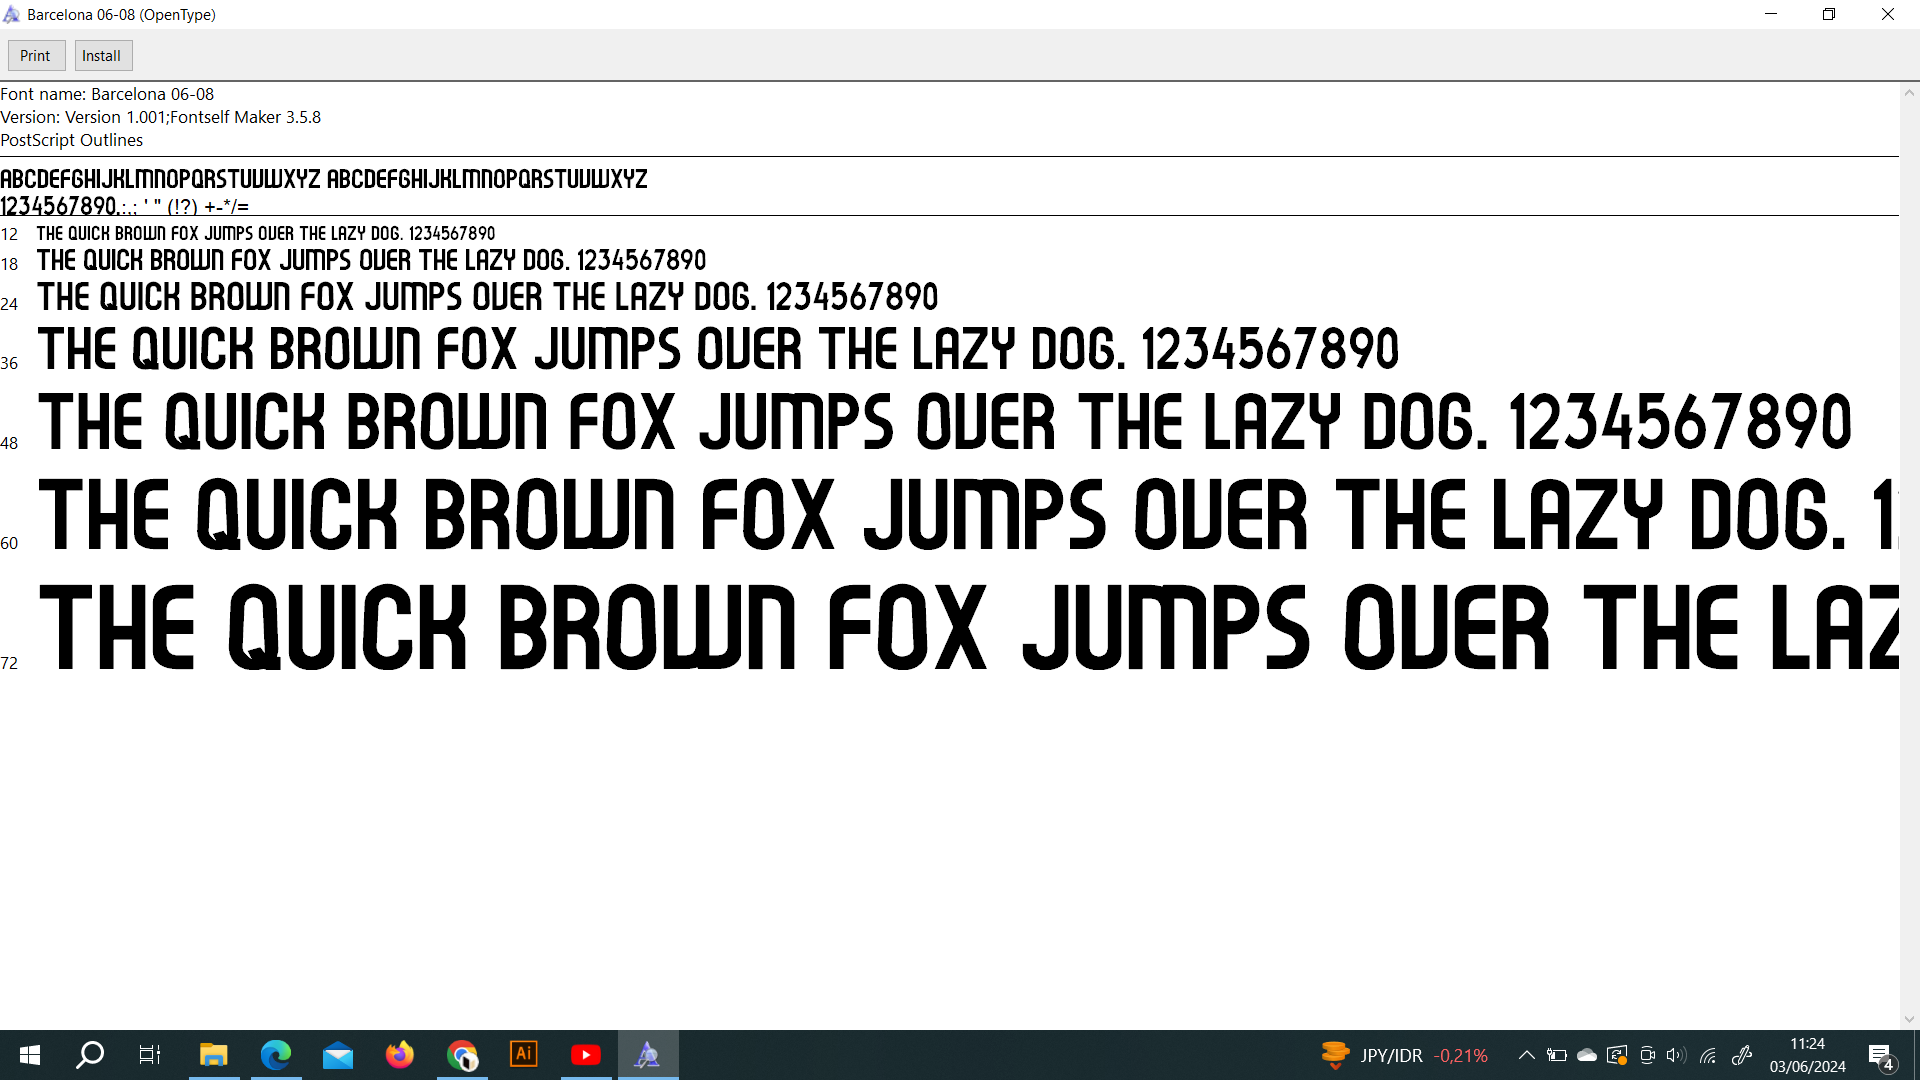
Task: Click the Install font button
Action: tap(101, 56)
